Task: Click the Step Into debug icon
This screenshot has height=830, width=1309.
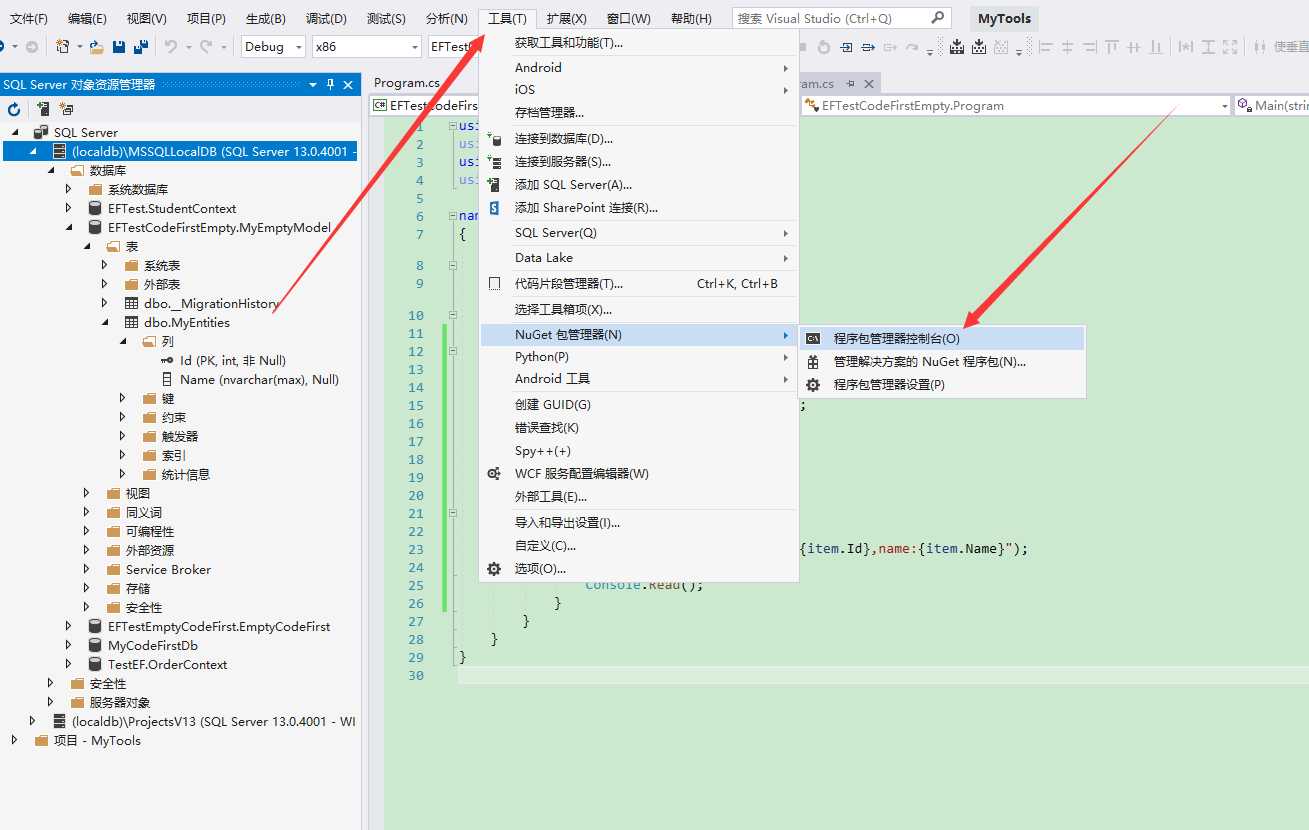Action: pos(846,47)
